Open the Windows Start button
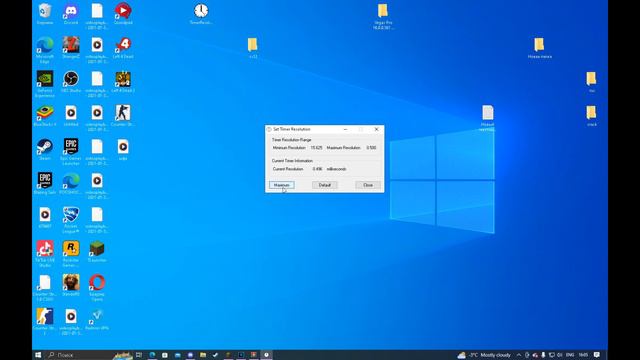Screen dimensions: 640x360 point(38,355)
